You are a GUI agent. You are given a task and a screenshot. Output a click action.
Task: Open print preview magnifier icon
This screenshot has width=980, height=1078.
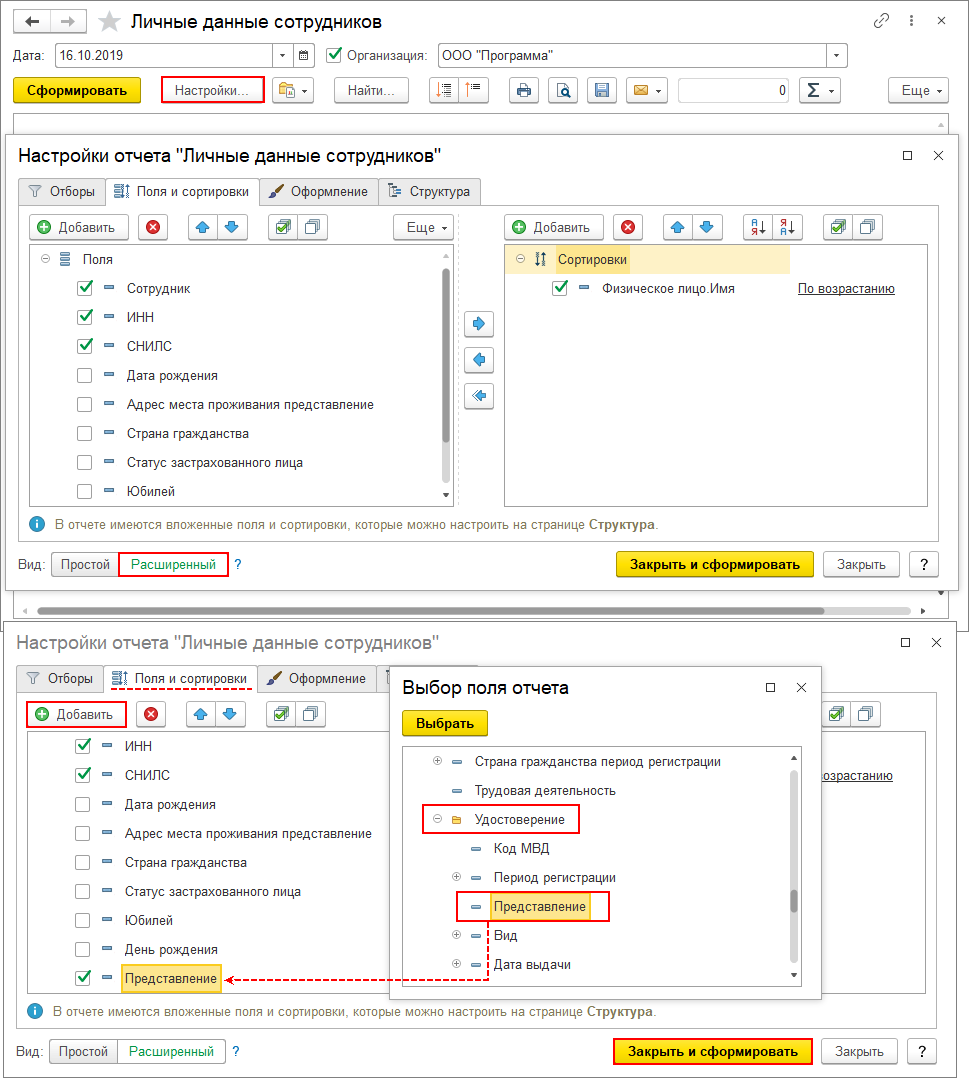(x=563, y=91)
